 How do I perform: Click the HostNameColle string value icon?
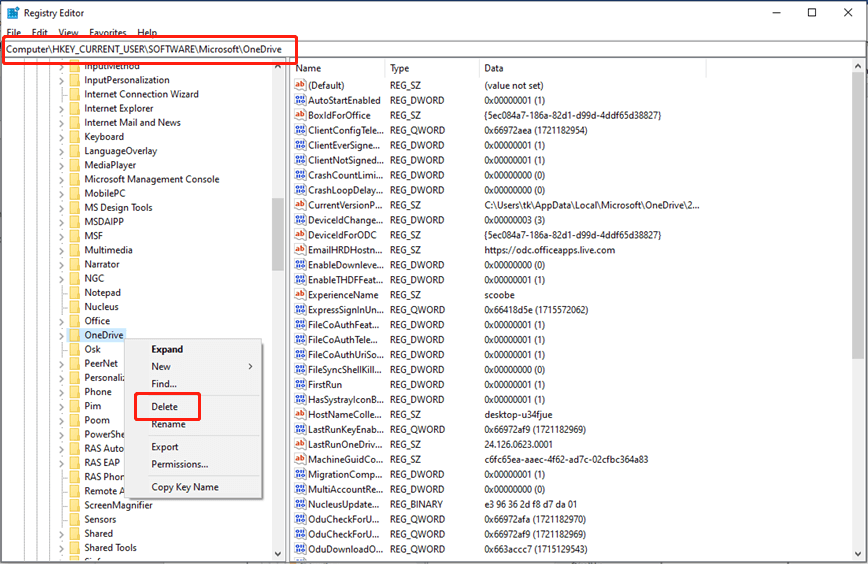[300, 414]
